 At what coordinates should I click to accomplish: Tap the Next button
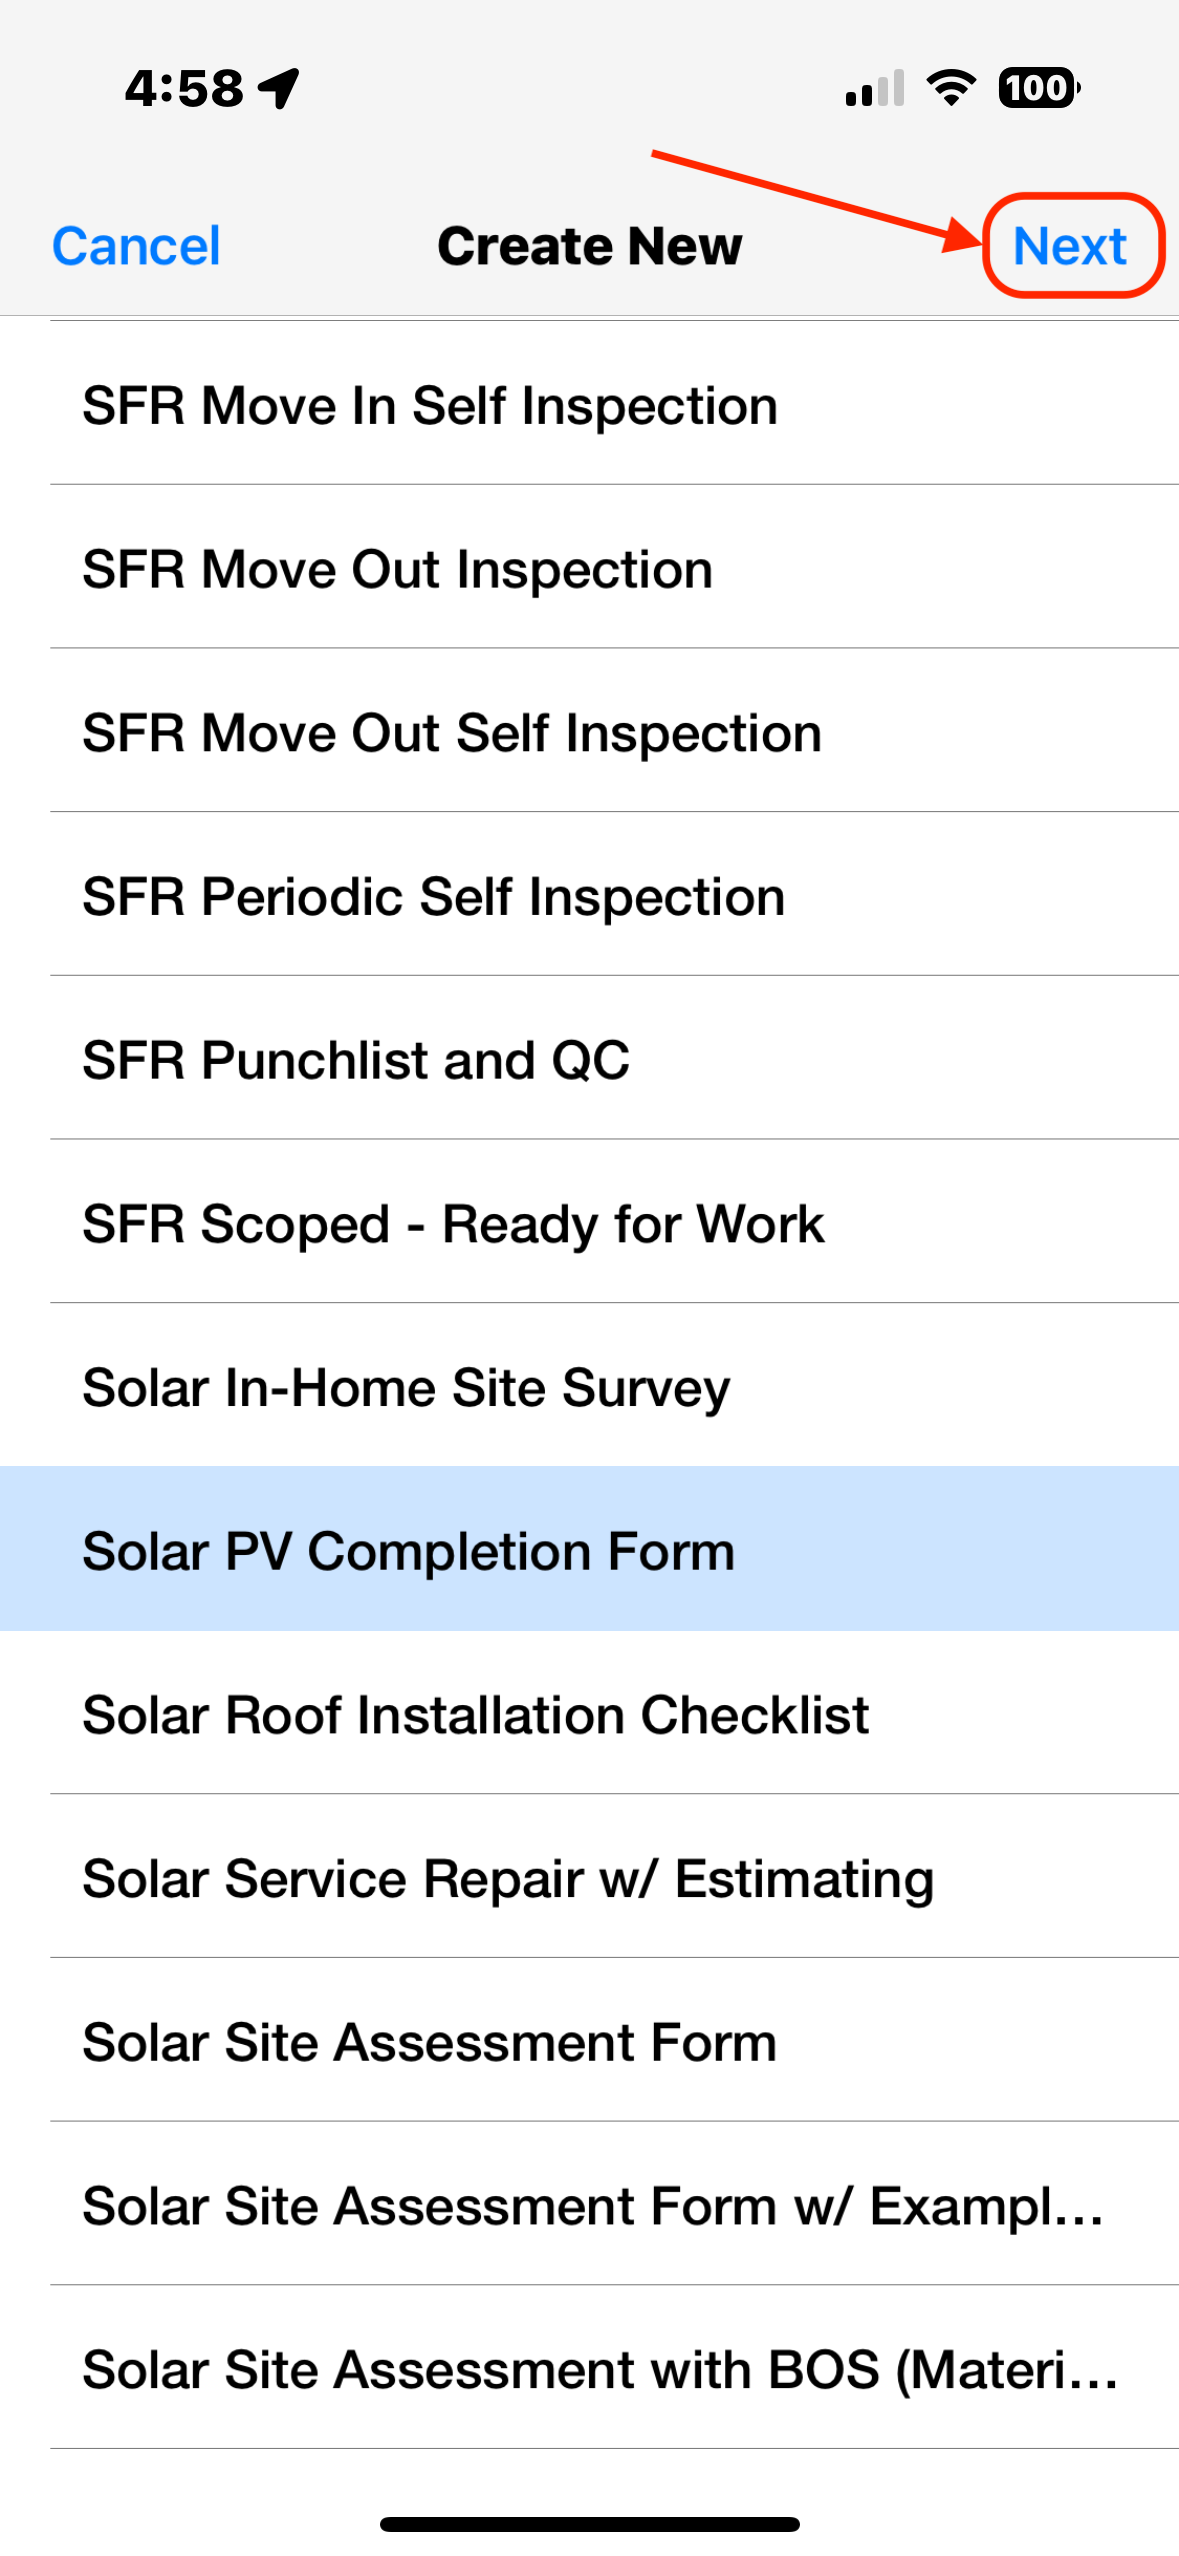pos(1069,246)
